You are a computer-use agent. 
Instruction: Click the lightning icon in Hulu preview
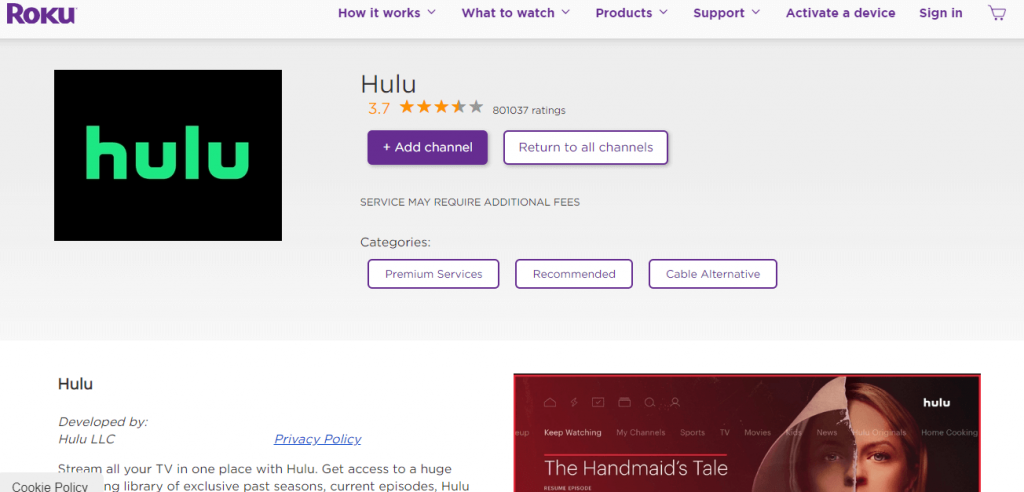point(573,402)
